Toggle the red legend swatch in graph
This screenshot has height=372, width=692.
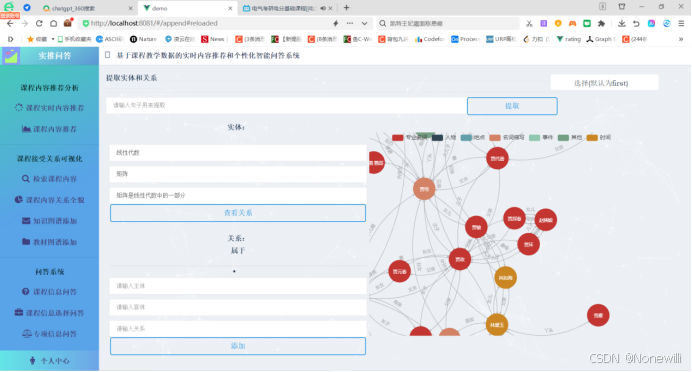(x=398, y=138)
